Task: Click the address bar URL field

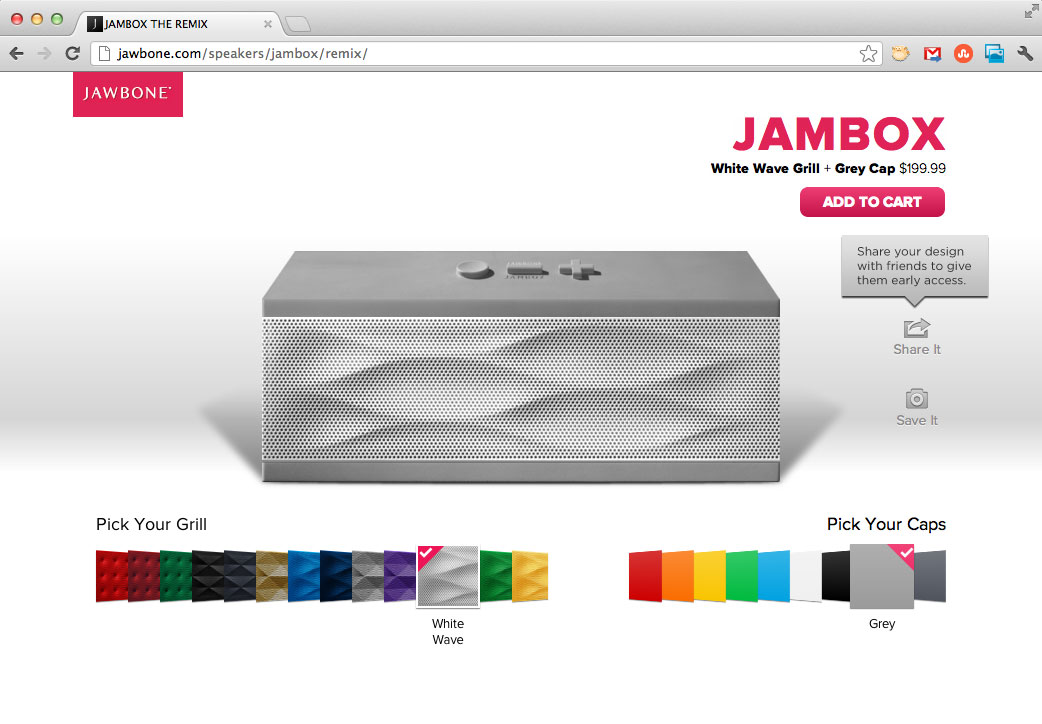Action: [x=478, y=54]
